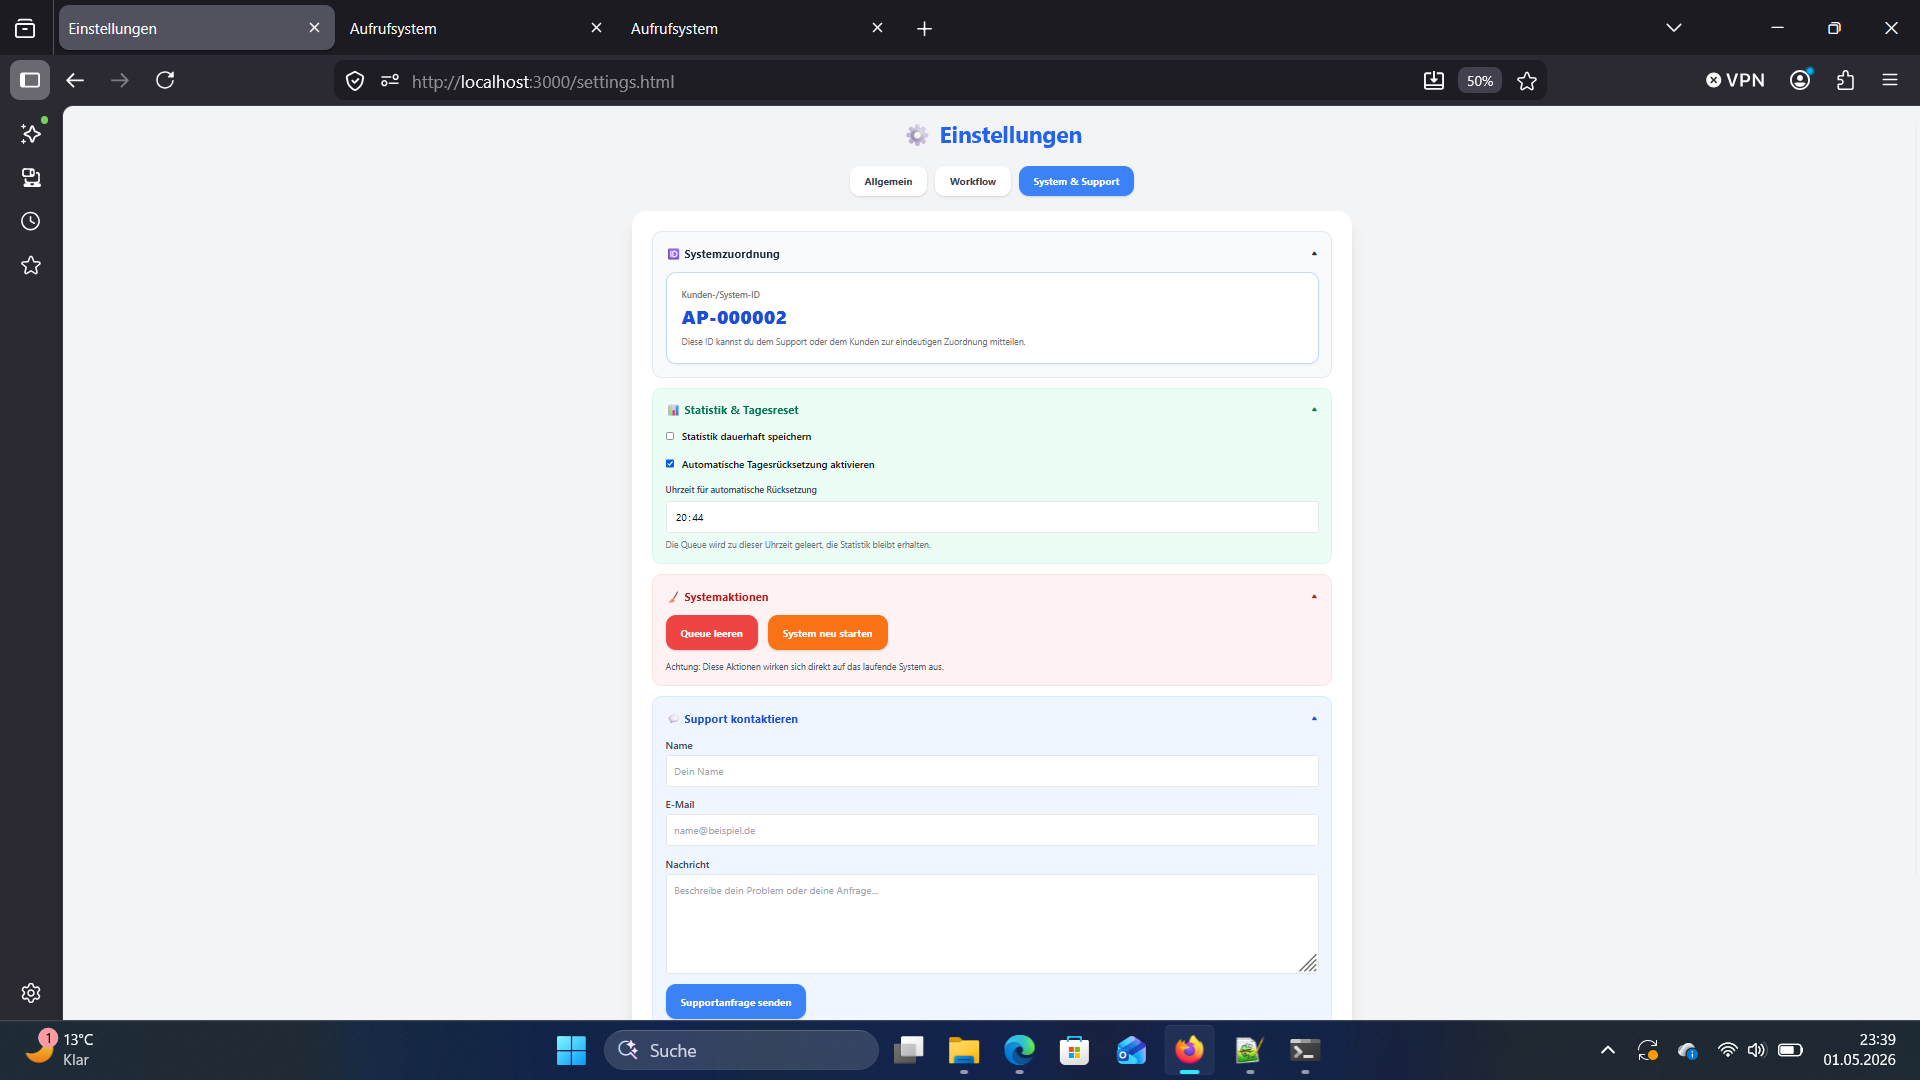Image resolution: width=1920 pixels, height=1080 pixels.
Task: Collapse the Systemaktionen section
Action: coord(1313,597)
